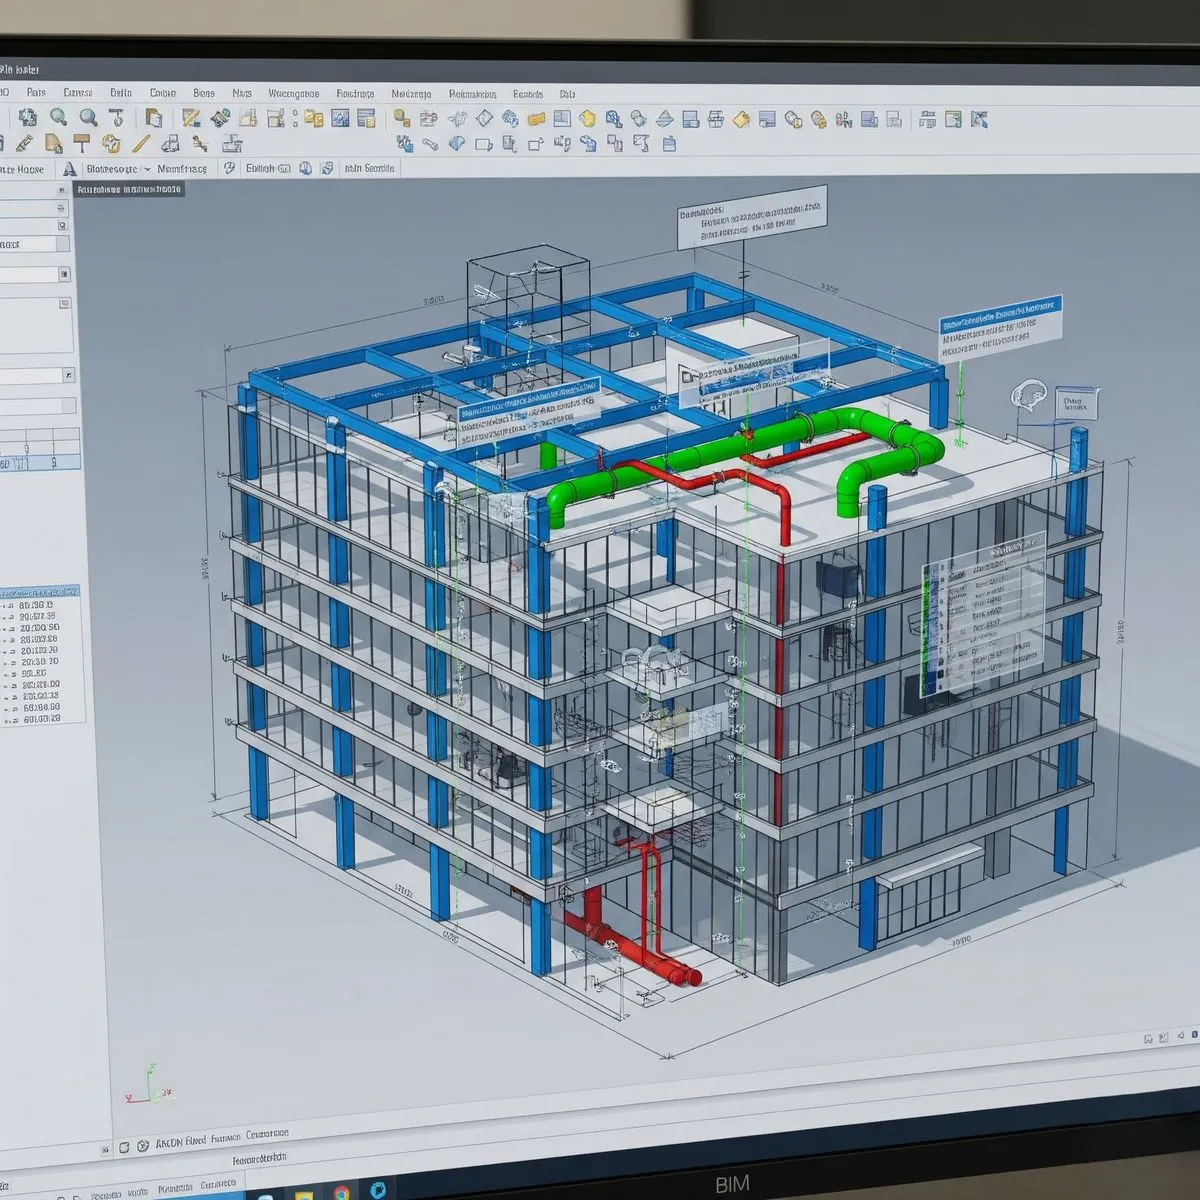Image resolution: width=1200 pixels, height=1200 pixels.
Task: Toggle the checkbox beside the first property field
Action: coord(63,207)
